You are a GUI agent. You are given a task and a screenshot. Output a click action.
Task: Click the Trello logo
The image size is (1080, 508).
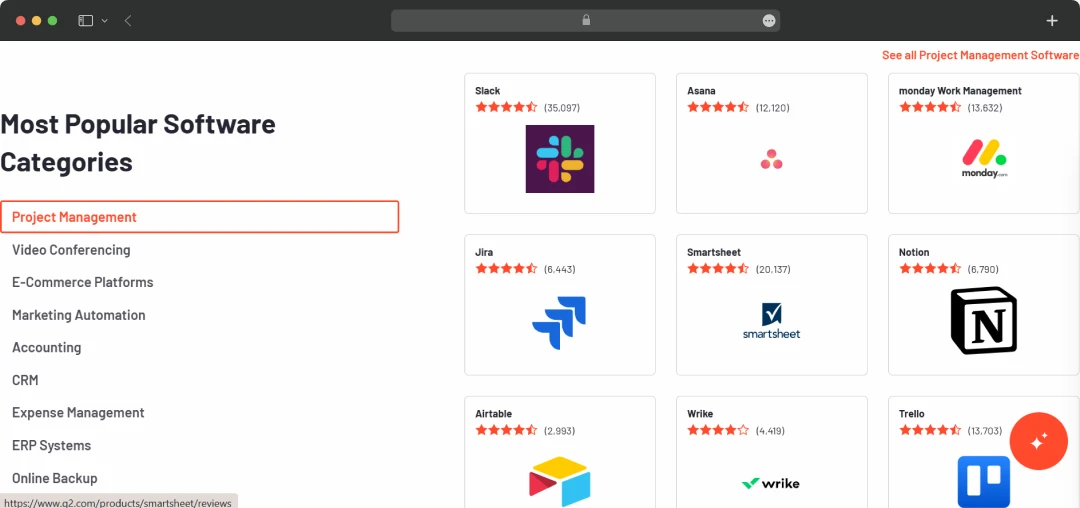click(983, 481)
